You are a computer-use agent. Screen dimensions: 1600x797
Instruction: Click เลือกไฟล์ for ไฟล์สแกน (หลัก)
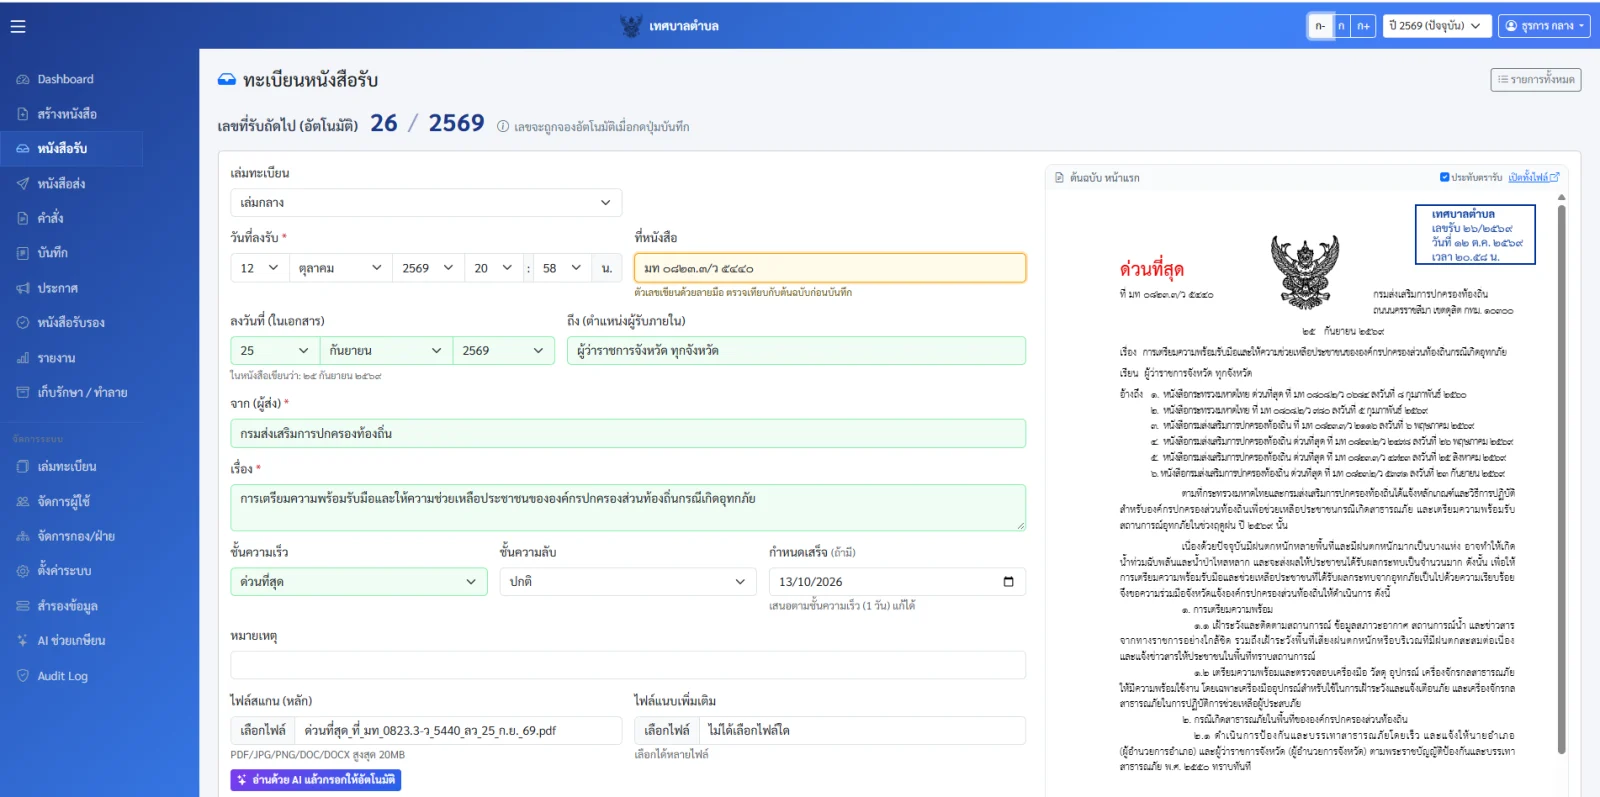coord(263,731)
